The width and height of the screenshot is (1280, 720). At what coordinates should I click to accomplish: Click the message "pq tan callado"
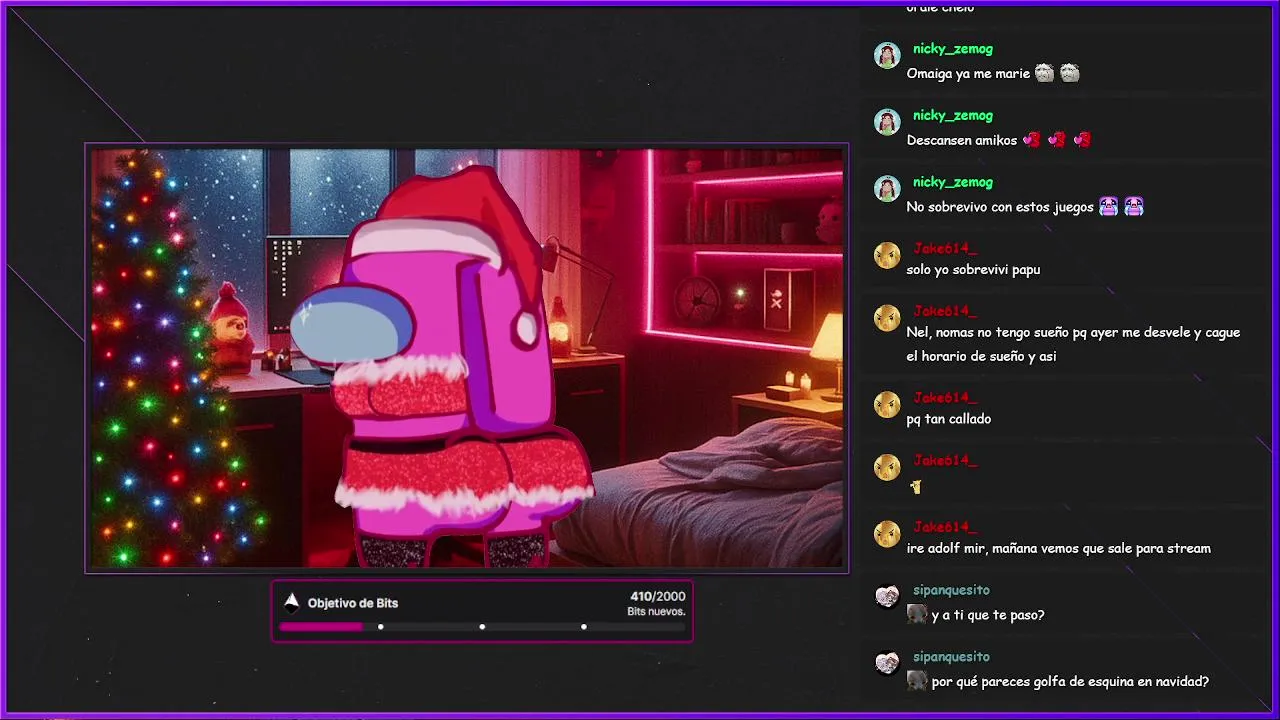tap(949, 419)
